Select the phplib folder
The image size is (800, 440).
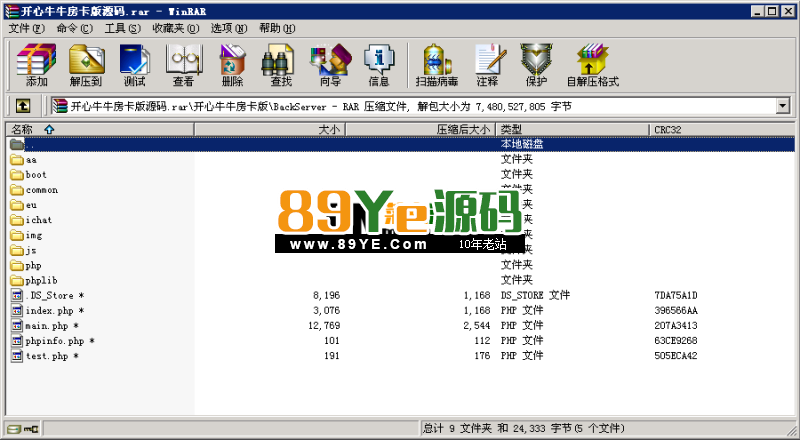[x=34, y=280]
